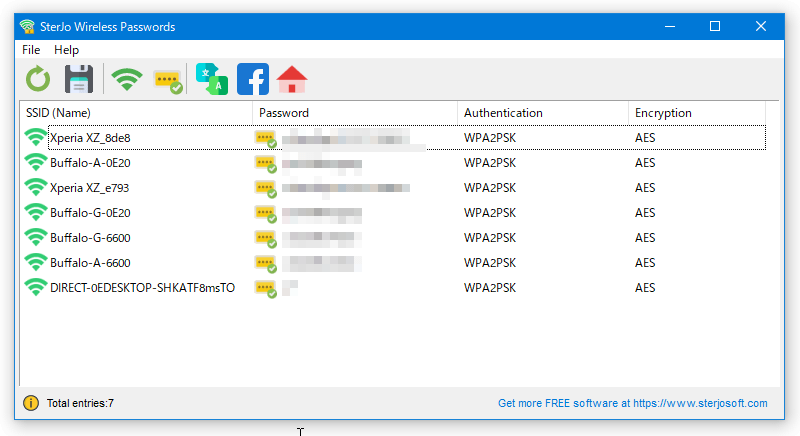Image resolution: width=800 pixels, height=436 pixels.
Task: Click the green Refresh icon in toolbar
Action: 38,79
